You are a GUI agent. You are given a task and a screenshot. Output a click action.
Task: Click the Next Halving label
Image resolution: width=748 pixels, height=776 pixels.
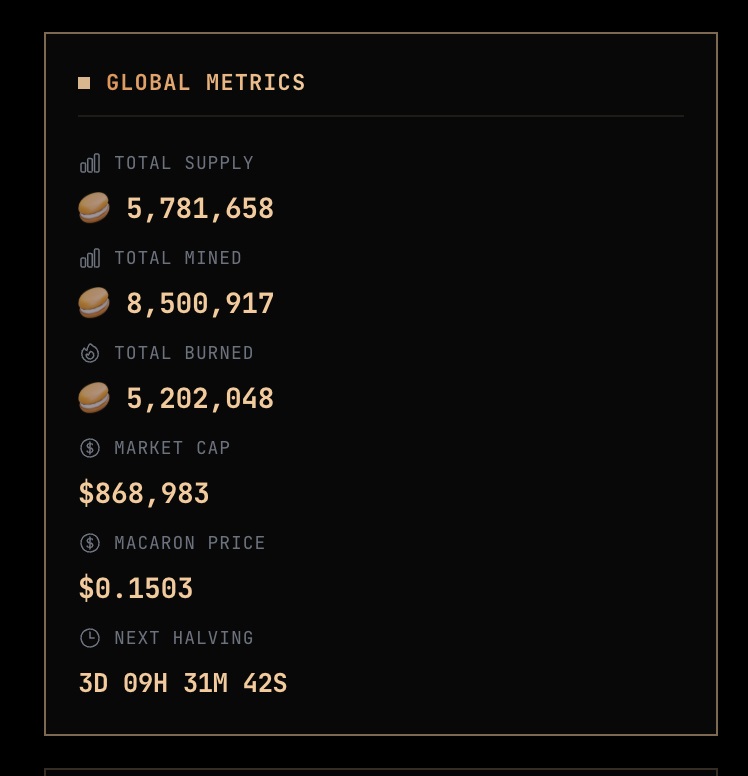tap(184, 638)
